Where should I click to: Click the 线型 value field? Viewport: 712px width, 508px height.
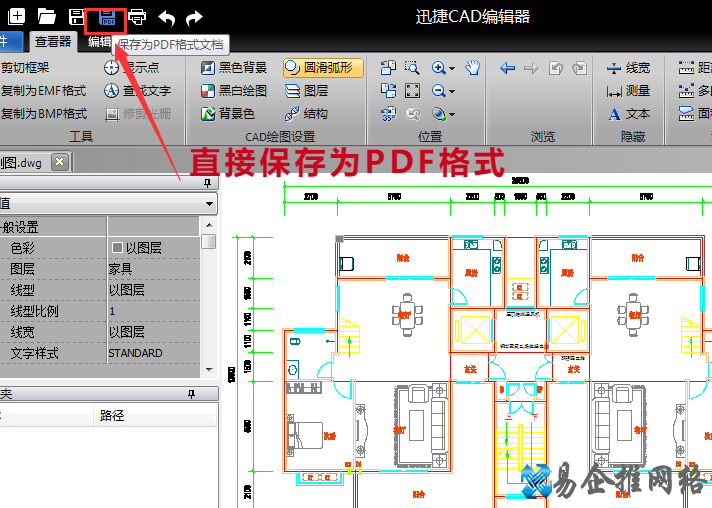pos(153,290)
